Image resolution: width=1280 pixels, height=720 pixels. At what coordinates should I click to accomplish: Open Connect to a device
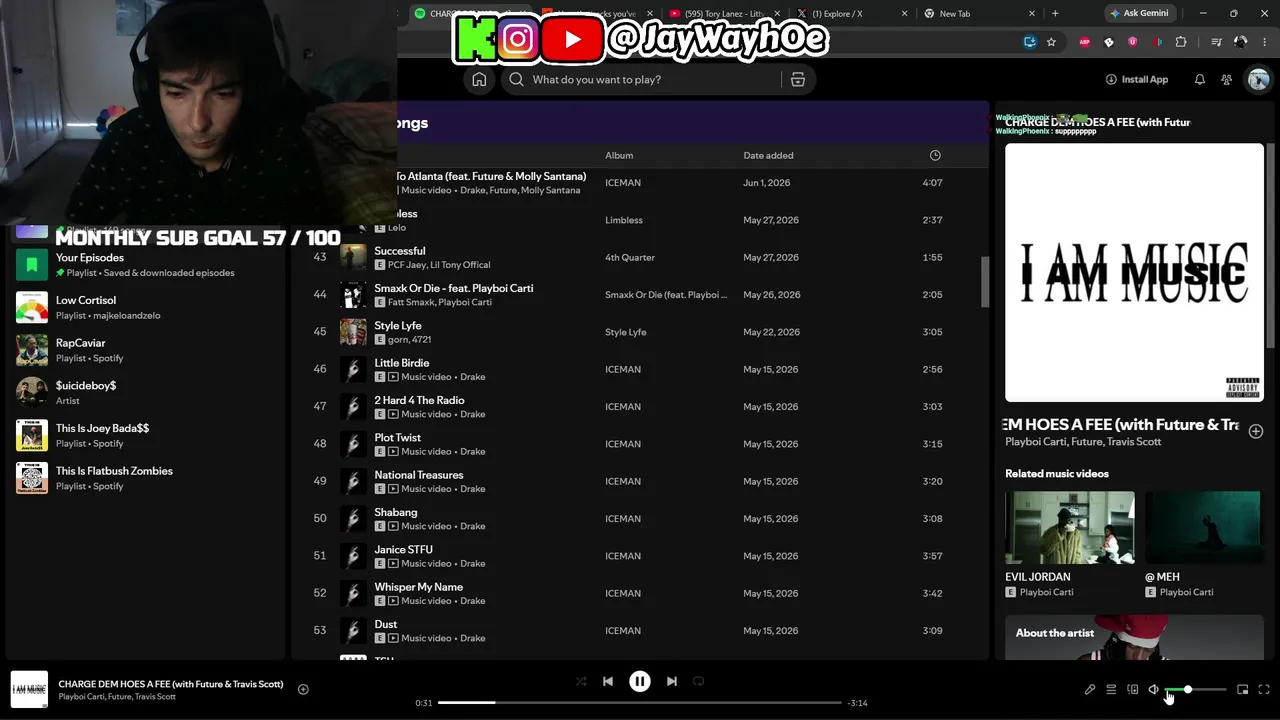tap(1133, 689)
